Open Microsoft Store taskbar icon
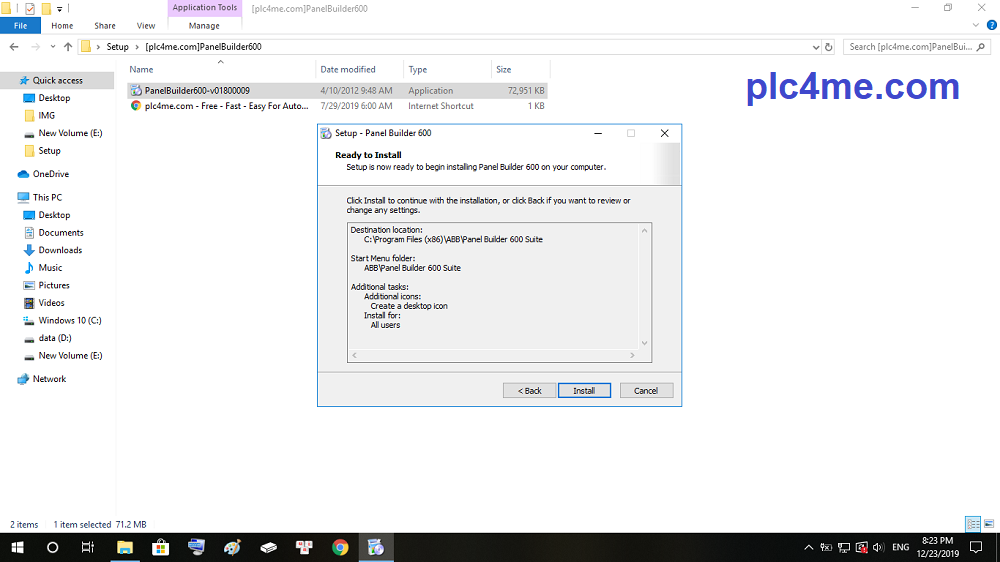The height and width of the screenshot is (562, 1000). [160, 547]
